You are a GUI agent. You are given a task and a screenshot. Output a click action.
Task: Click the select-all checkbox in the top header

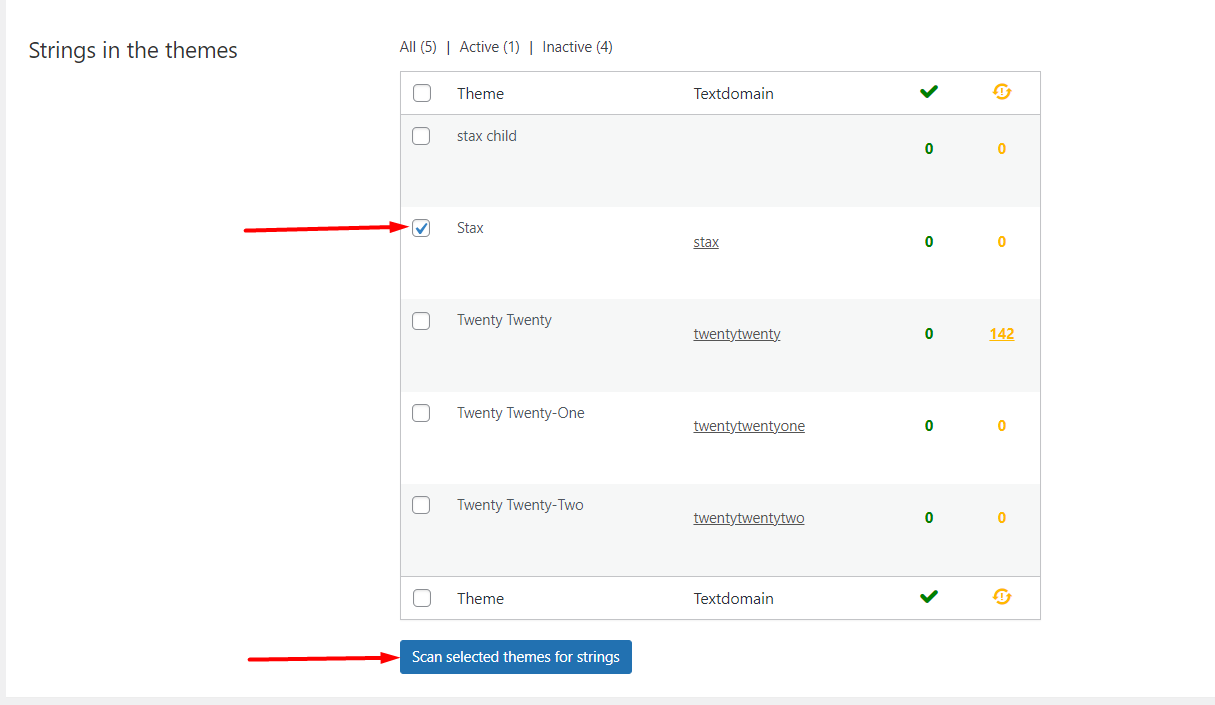coord(421,92)
